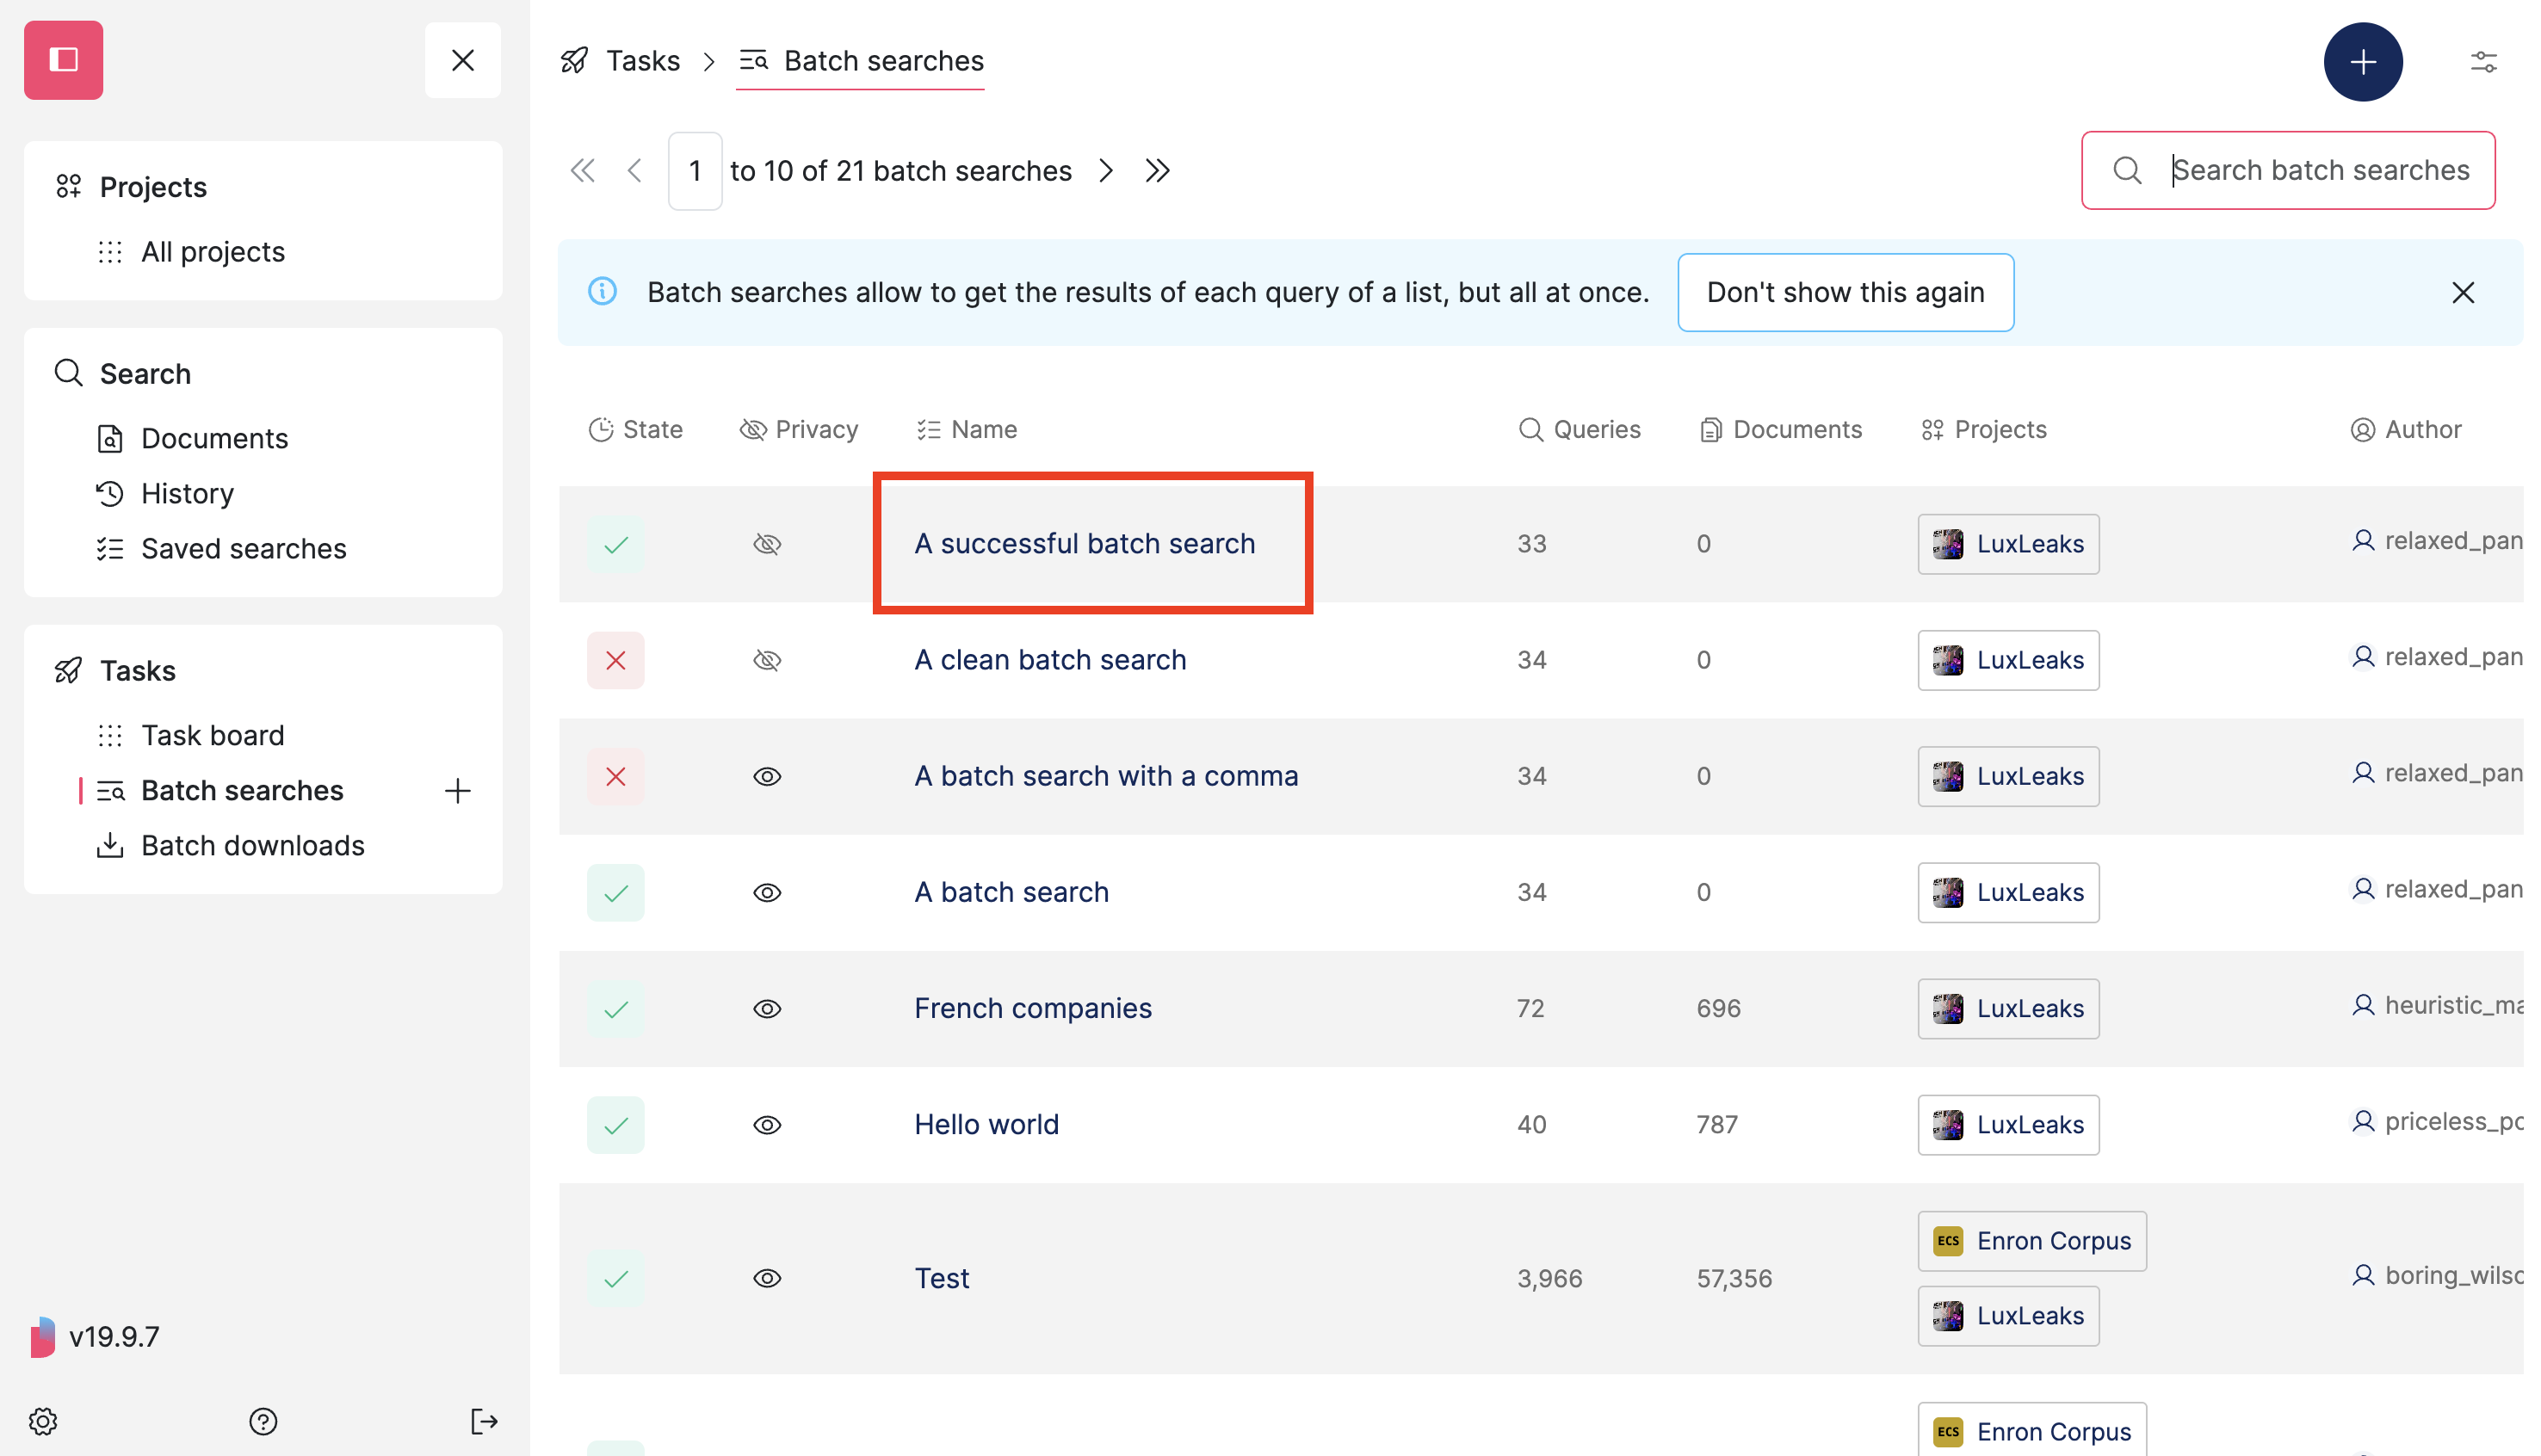Select the Batch downloads download icon
Screen dimensions: 2541x1456
pyautogui.click(x=110, y=845)
